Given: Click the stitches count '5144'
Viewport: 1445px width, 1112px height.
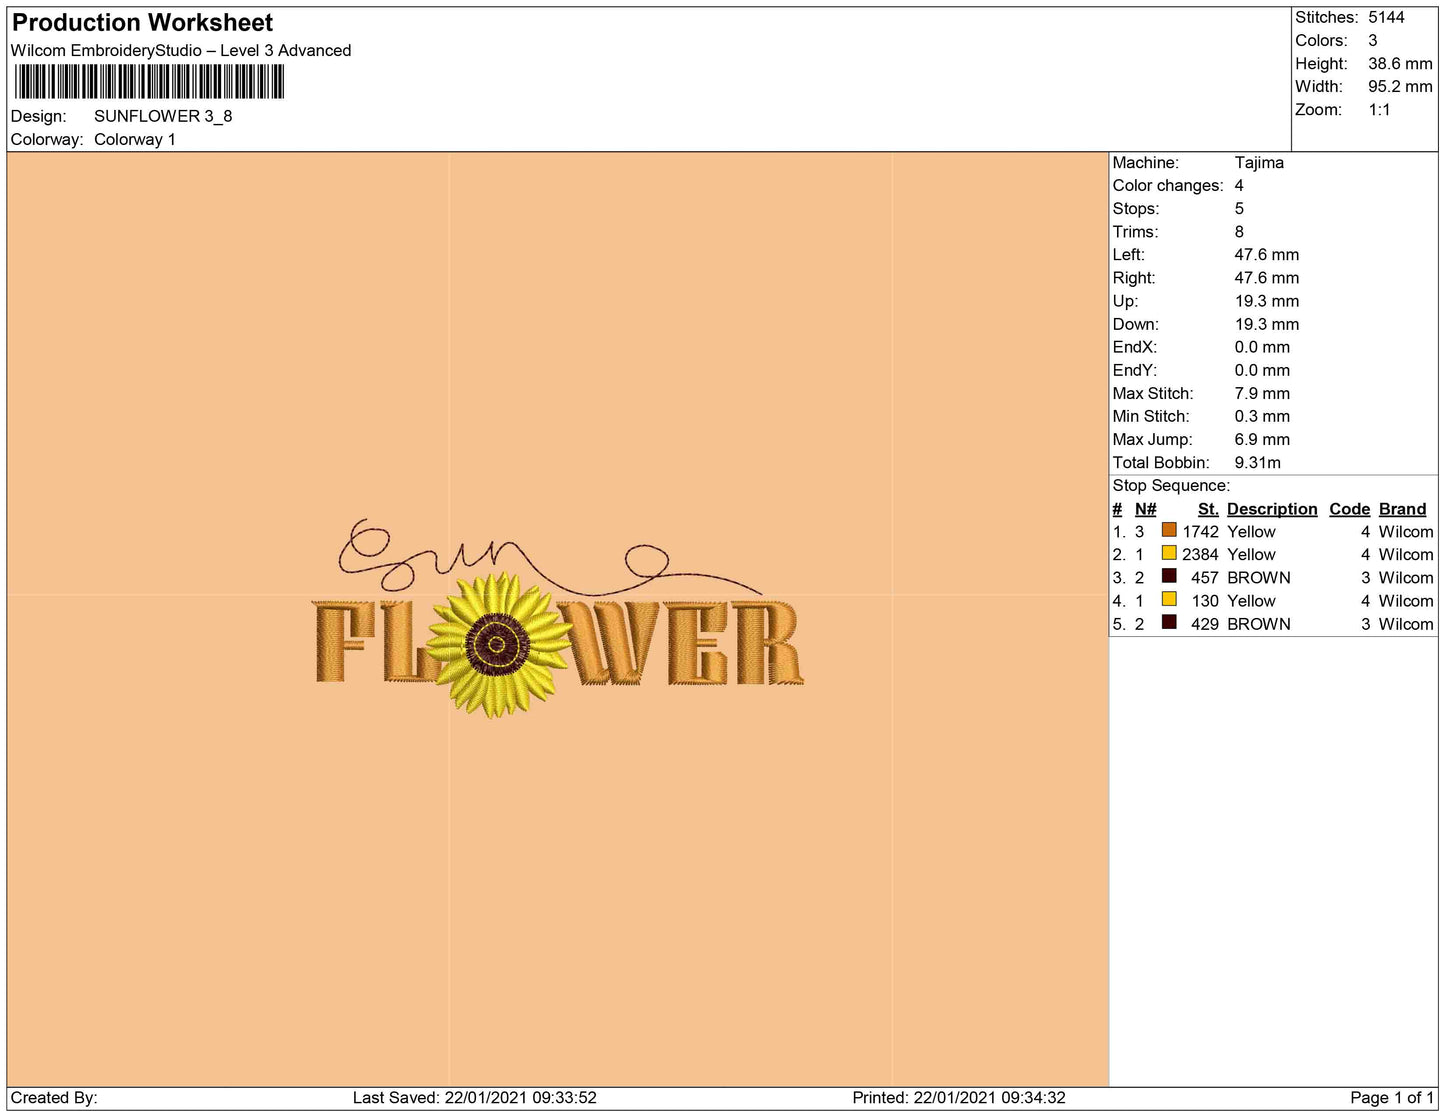Looking at the screenshot, I should 1387,17.
